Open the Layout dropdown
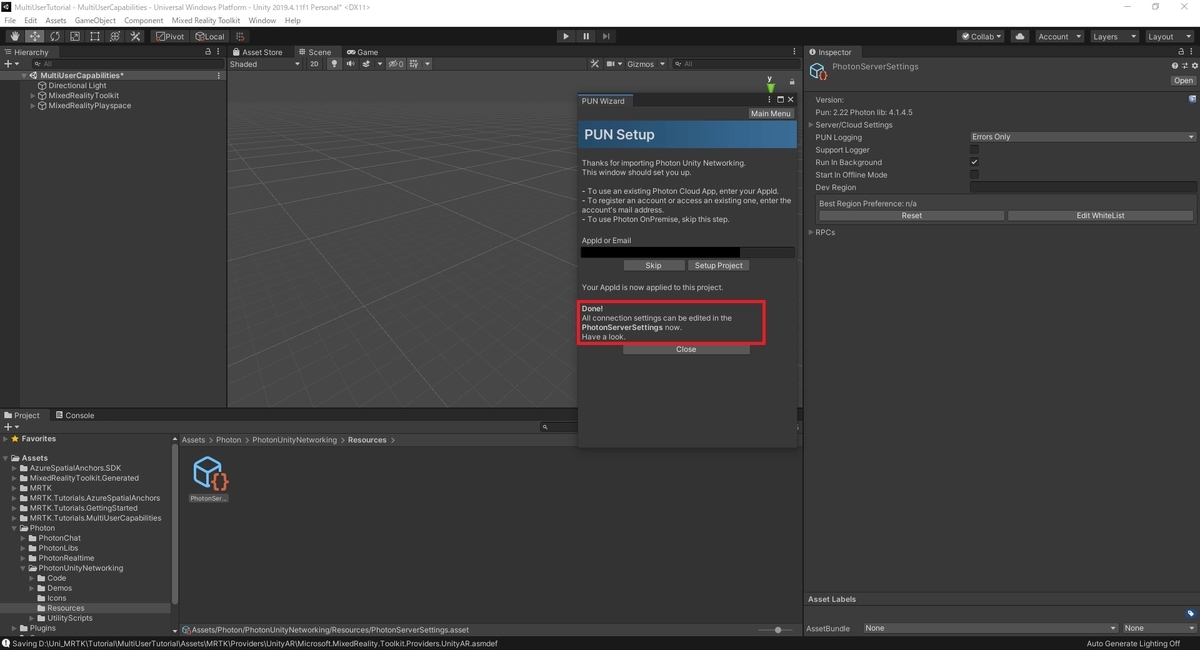 [1169, 36]
